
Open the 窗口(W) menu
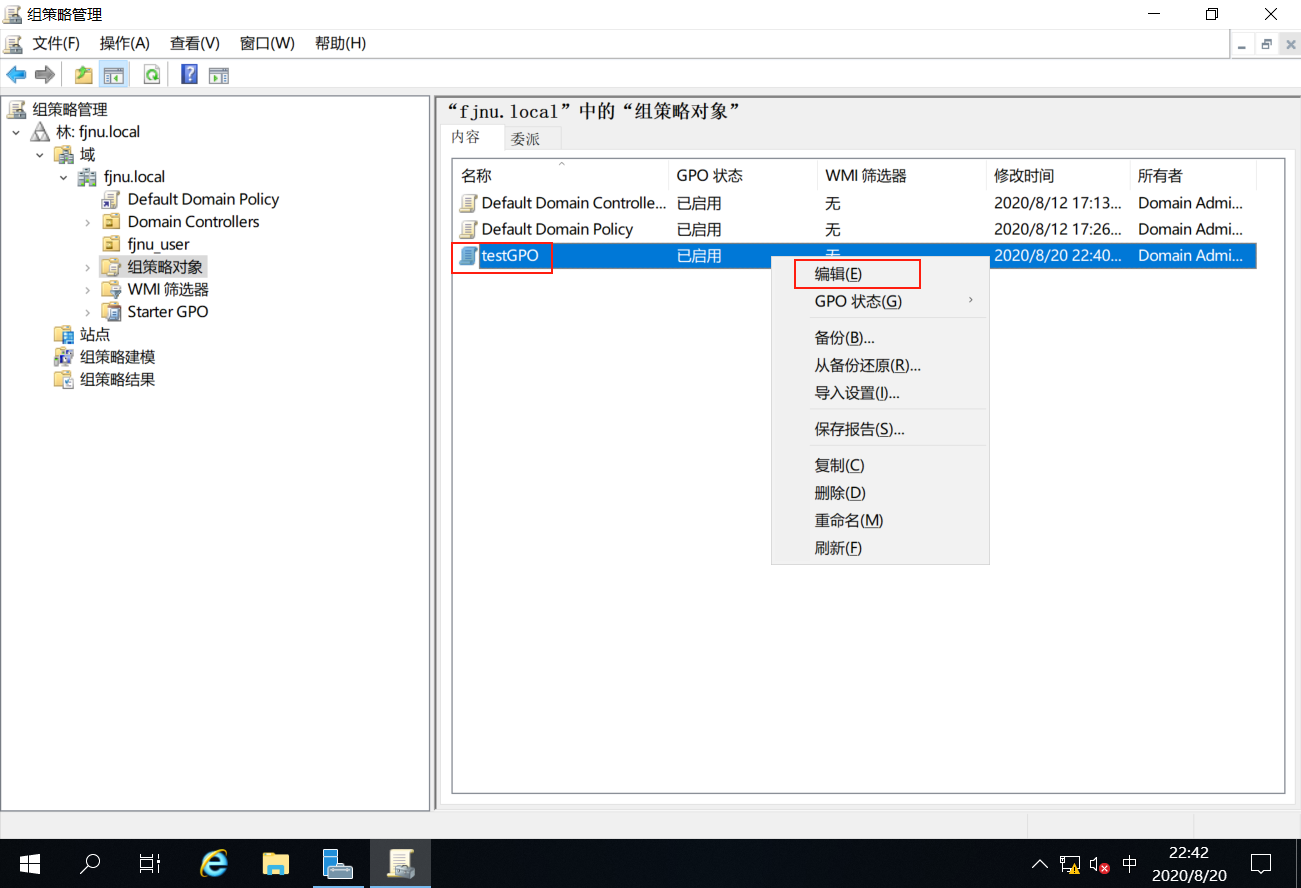point(268,43)
